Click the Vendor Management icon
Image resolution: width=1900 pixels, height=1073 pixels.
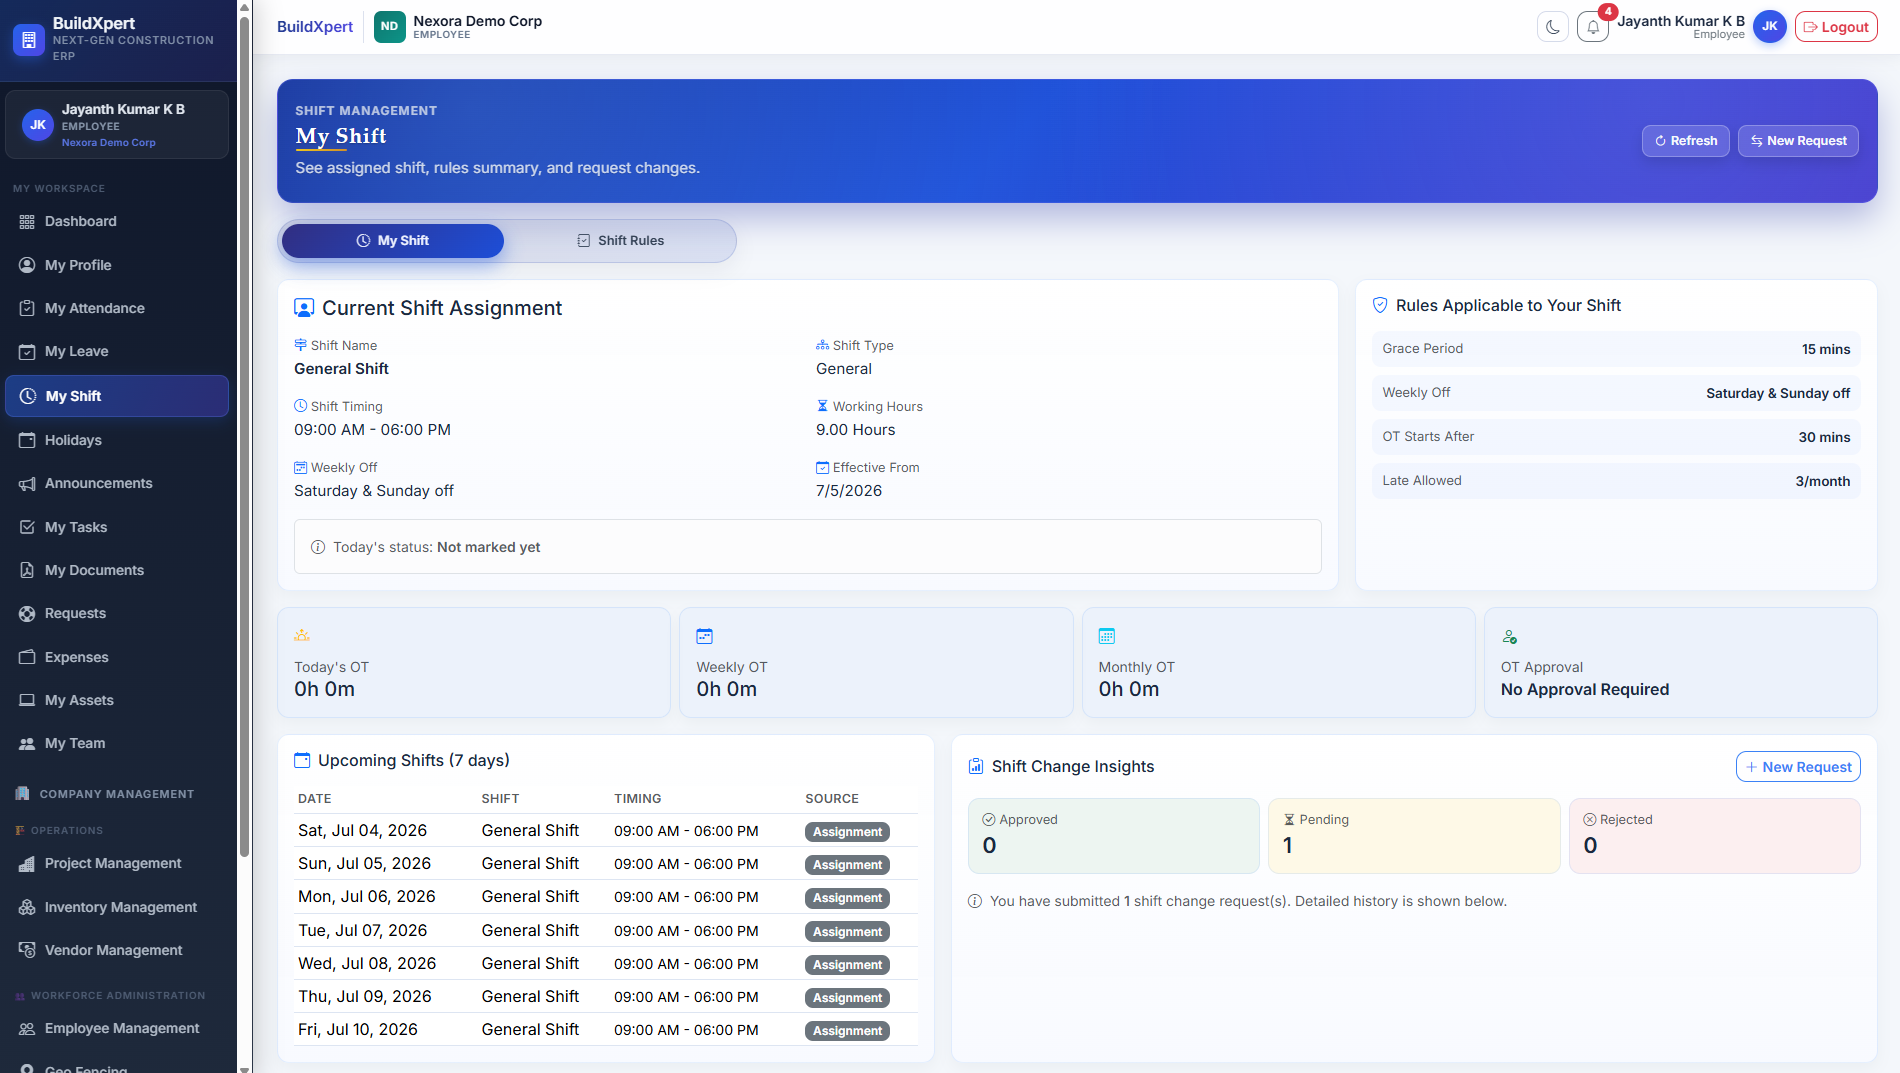[x=27, y=950]
